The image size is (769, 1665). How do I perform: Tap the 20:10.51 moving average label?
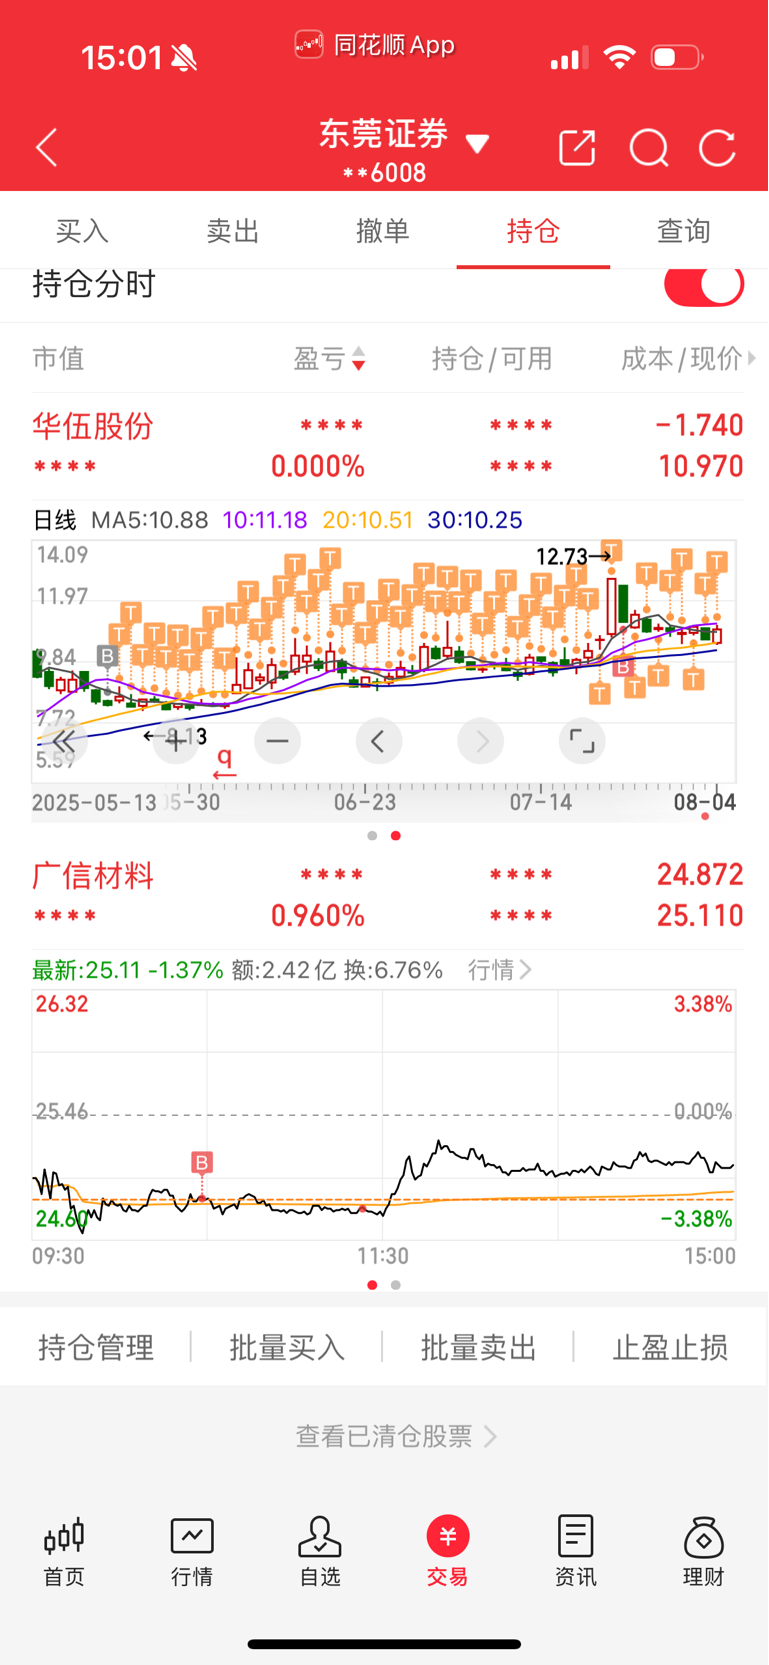(367, 520)
